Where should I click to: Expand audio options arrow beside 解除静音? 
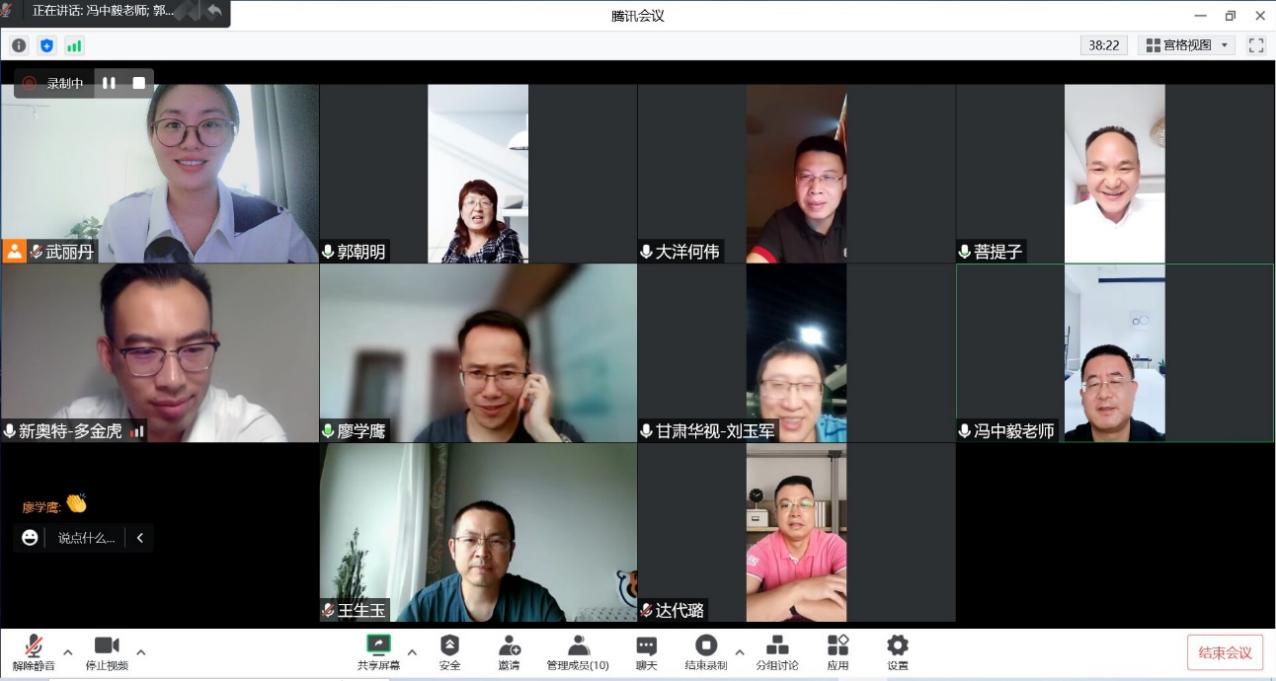tap(68, 652)
